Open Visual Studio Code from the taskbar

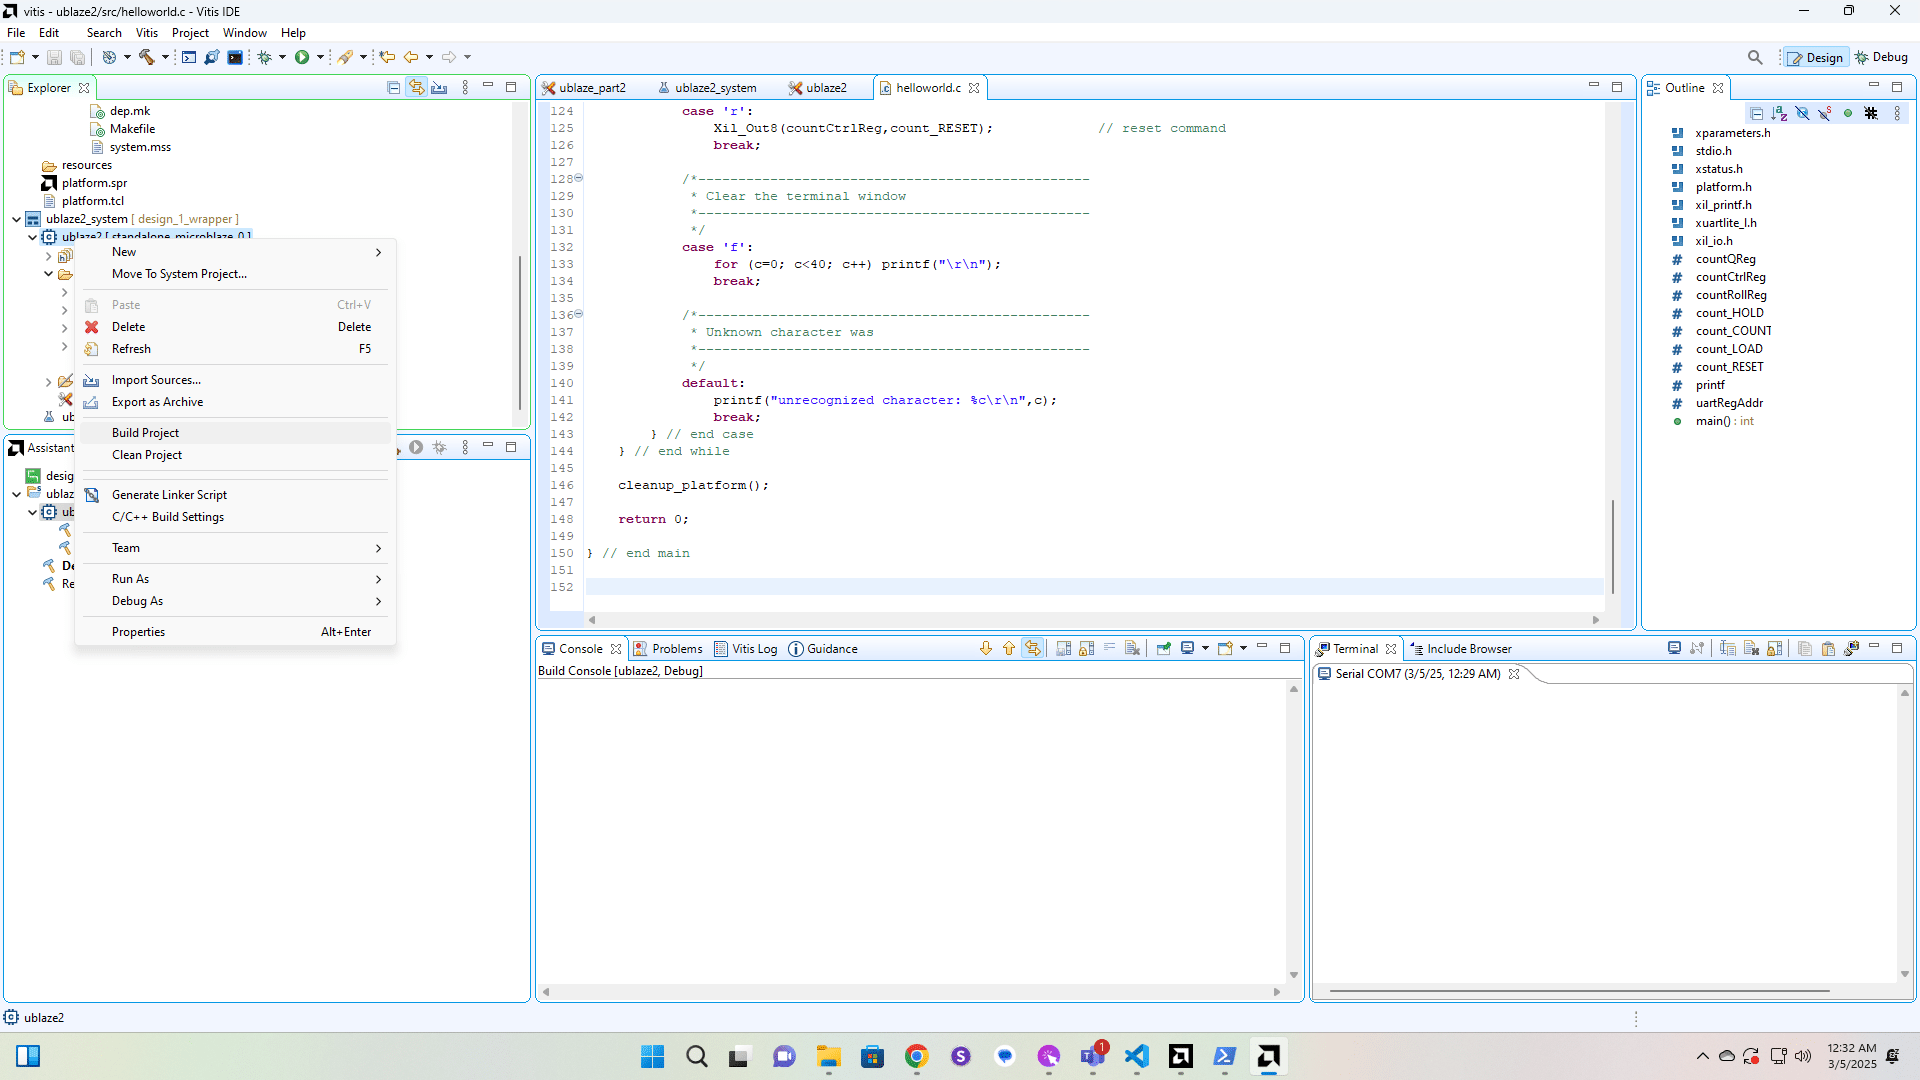click(1136, 1056)
